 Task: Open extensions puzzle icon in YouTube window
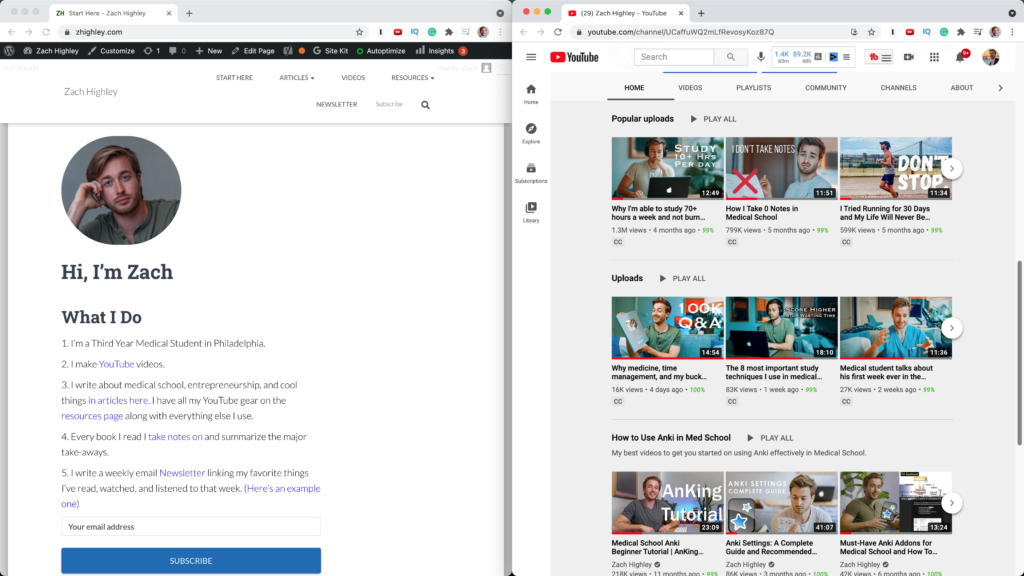[961, 32]
